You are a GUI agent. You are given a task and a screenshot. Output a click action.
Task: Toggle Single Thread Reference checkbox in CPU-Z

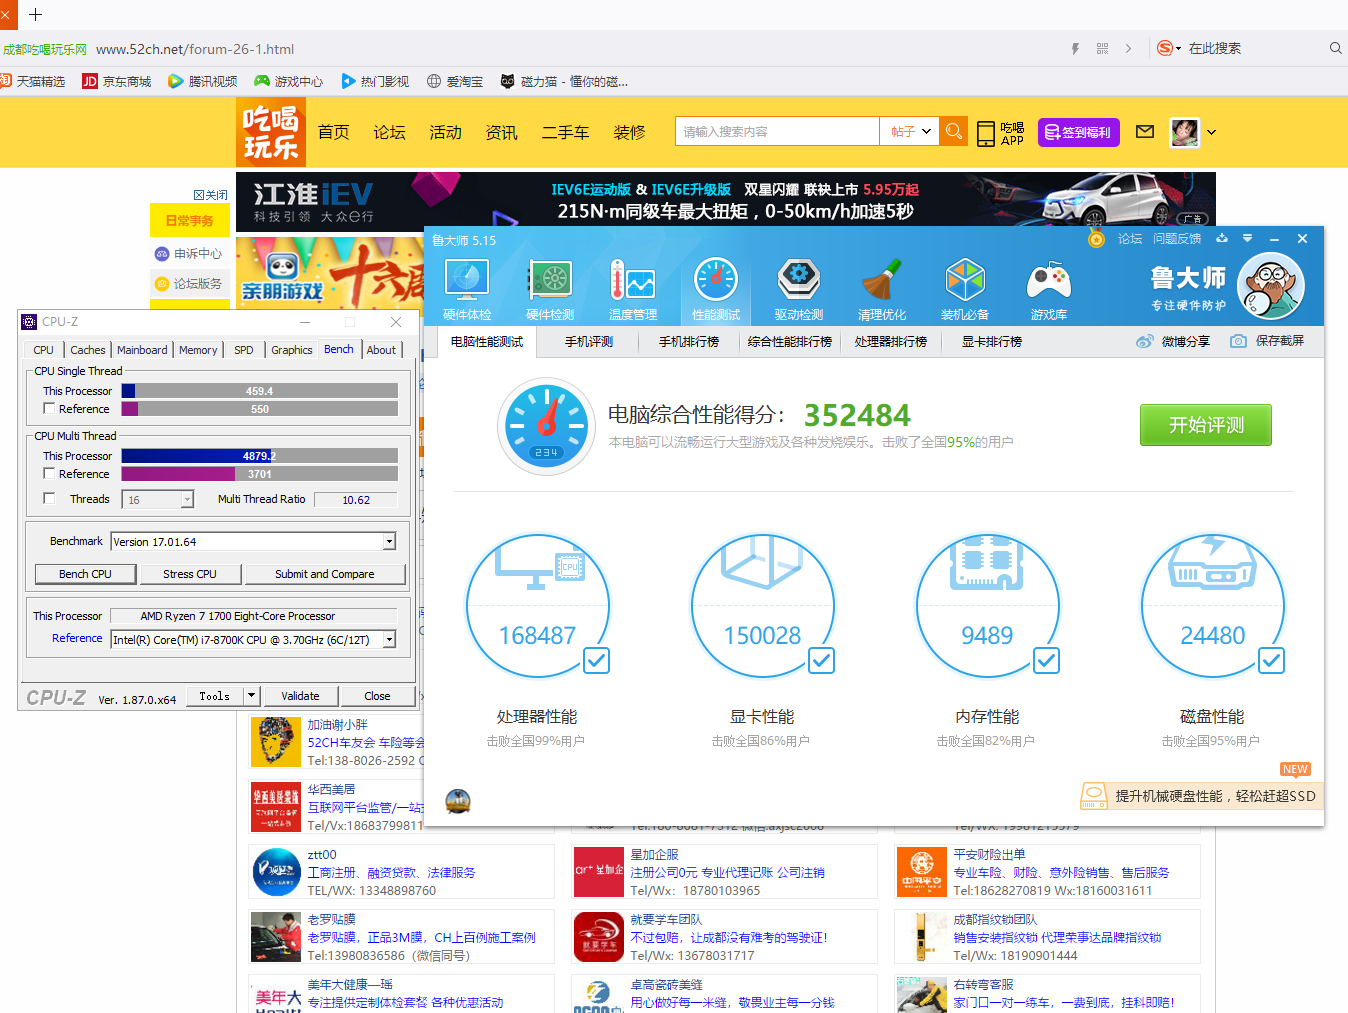pyautogui.click(x=49, y=408)
